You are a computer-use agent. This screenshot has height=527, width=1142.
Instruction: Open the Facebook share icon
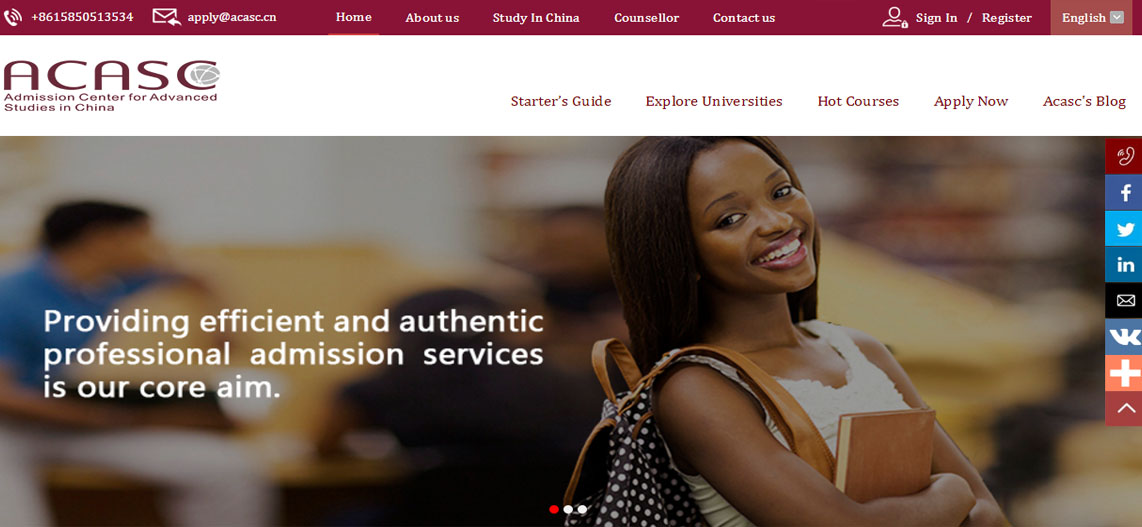pyautogui.click(x=1124, y=192)
